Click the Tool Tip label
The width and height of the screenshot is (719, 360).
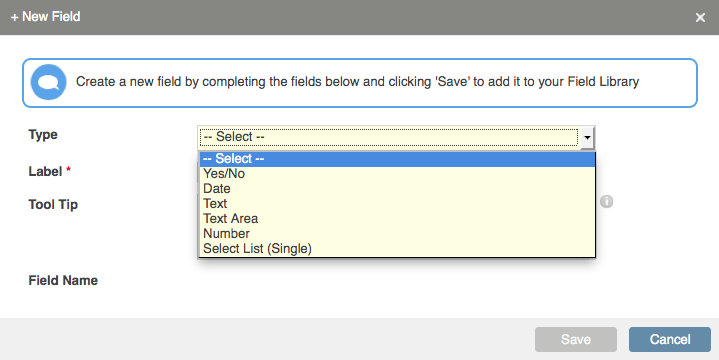(53, 205)
